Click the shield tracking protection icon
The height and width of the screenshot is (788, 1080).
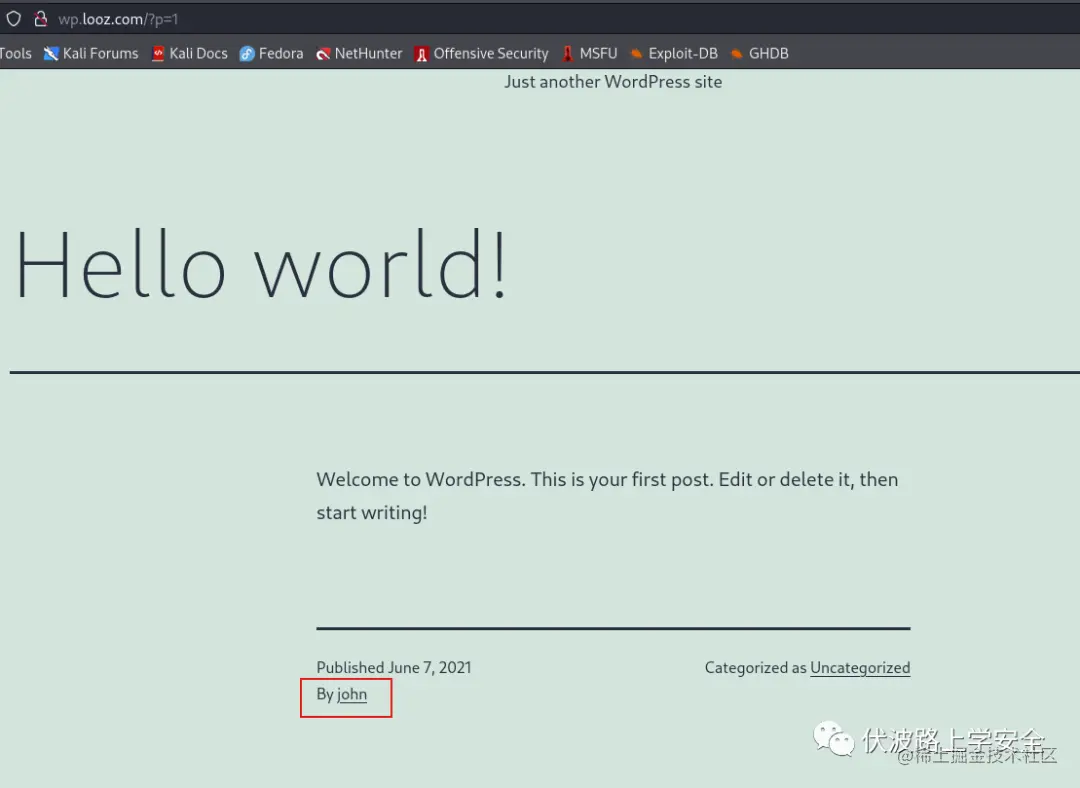tap(14, 19)
